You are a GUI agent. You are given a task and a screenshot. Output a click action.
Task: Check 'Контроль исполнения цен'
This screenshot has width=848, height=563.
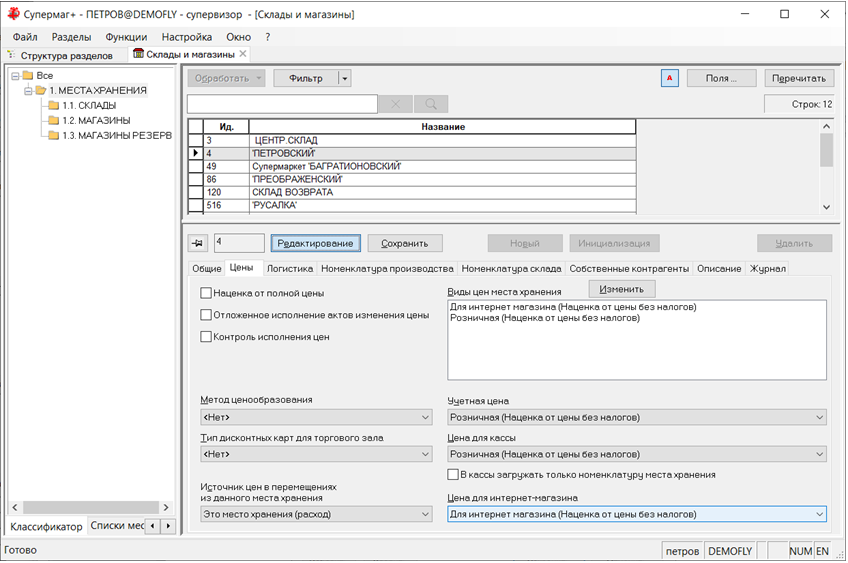point(206,336)
